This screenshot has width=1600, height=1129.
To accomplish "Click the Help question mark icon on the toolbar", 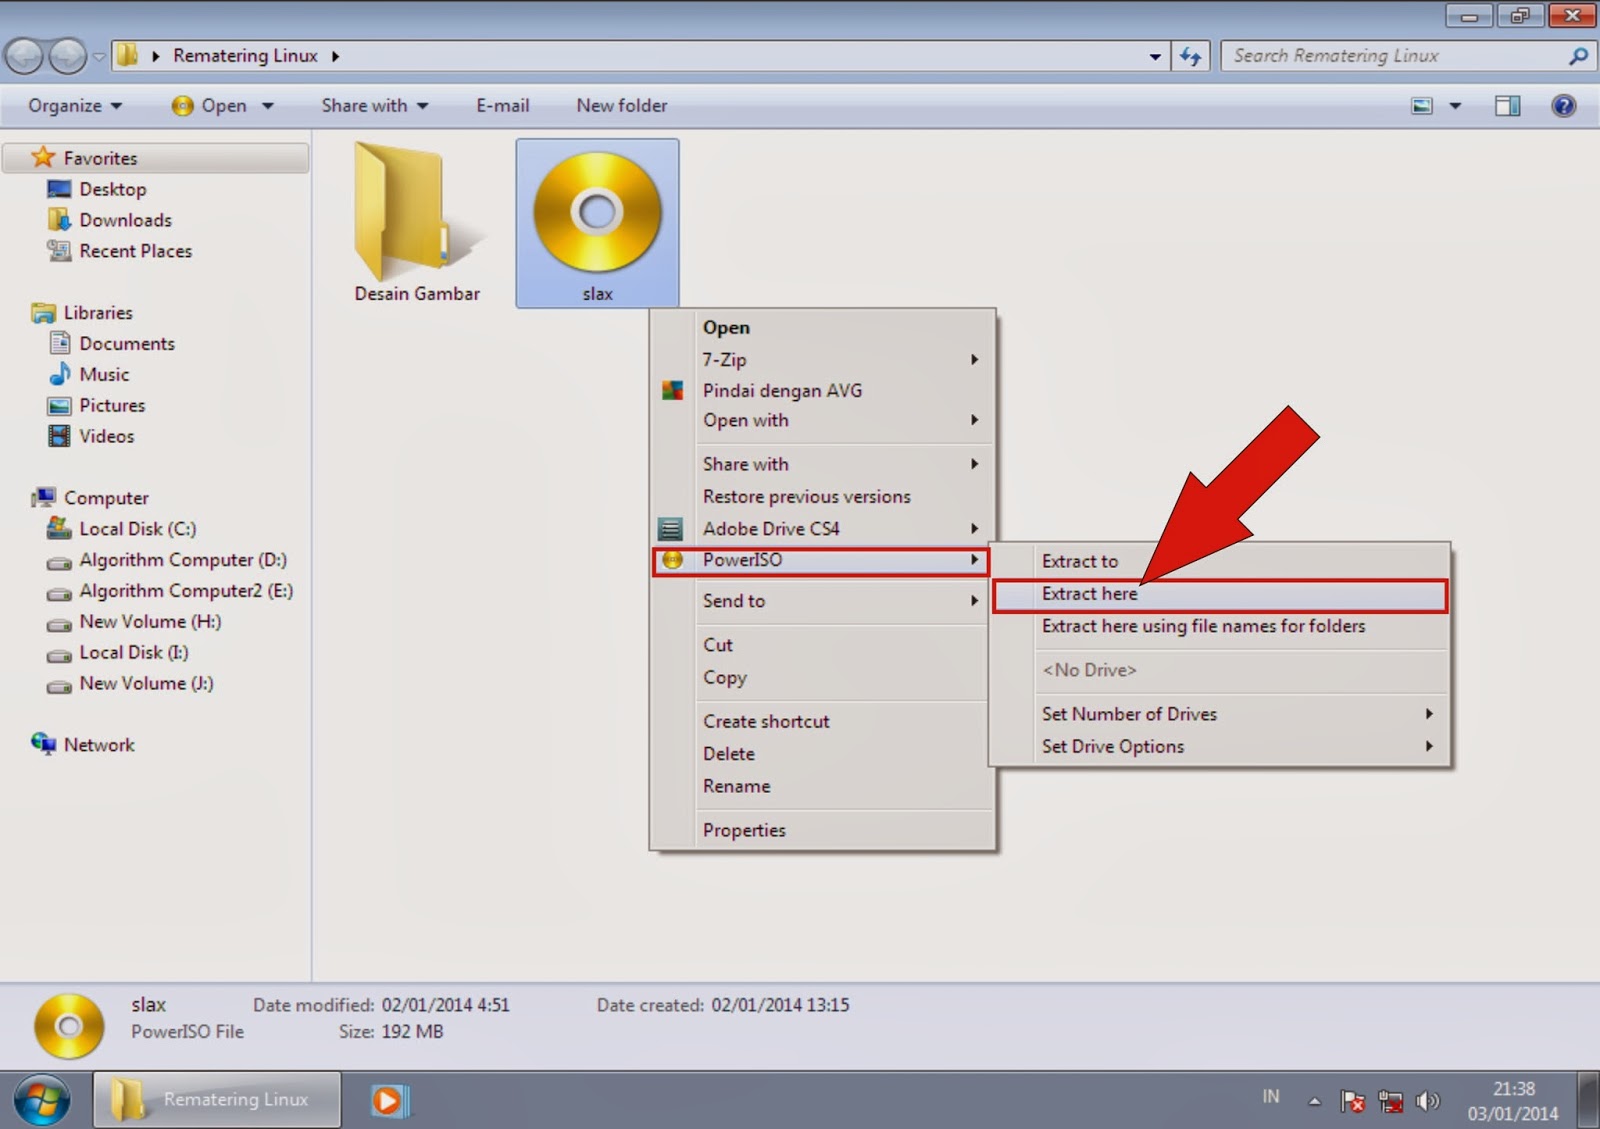I will click(x=1563, y=105).
